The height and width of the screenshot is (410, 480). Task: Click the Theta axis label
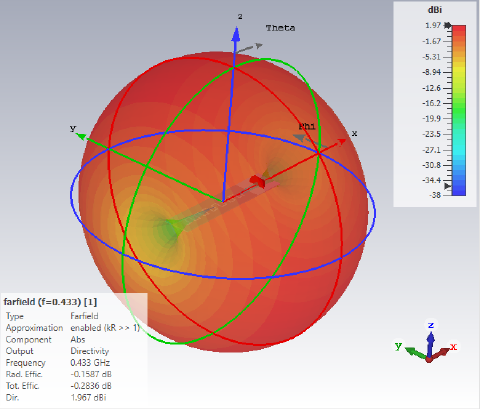click(280, 28)
